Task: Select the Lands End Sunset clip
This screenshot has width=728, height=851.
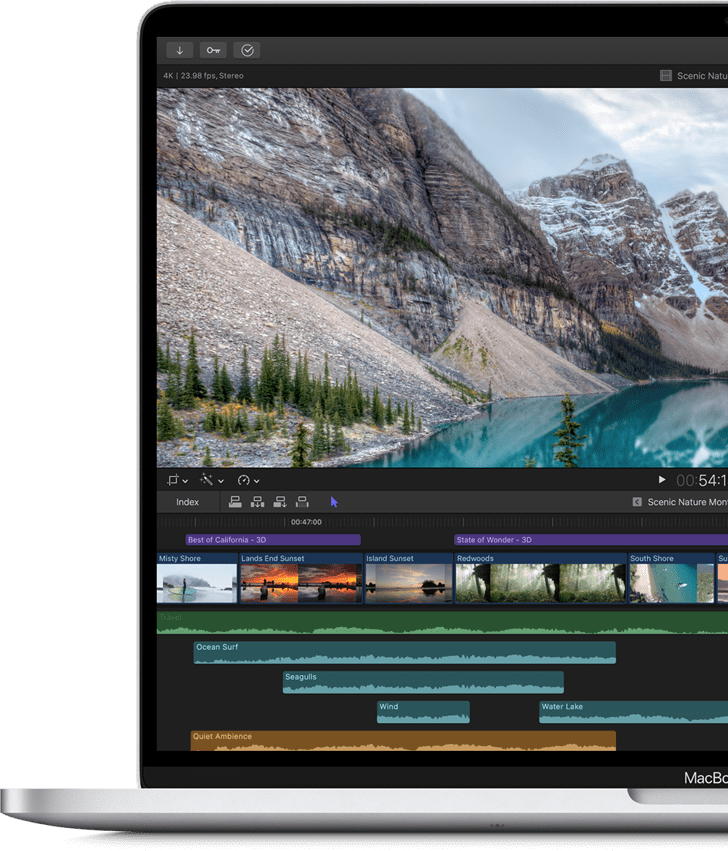Action: coord(300,580)
